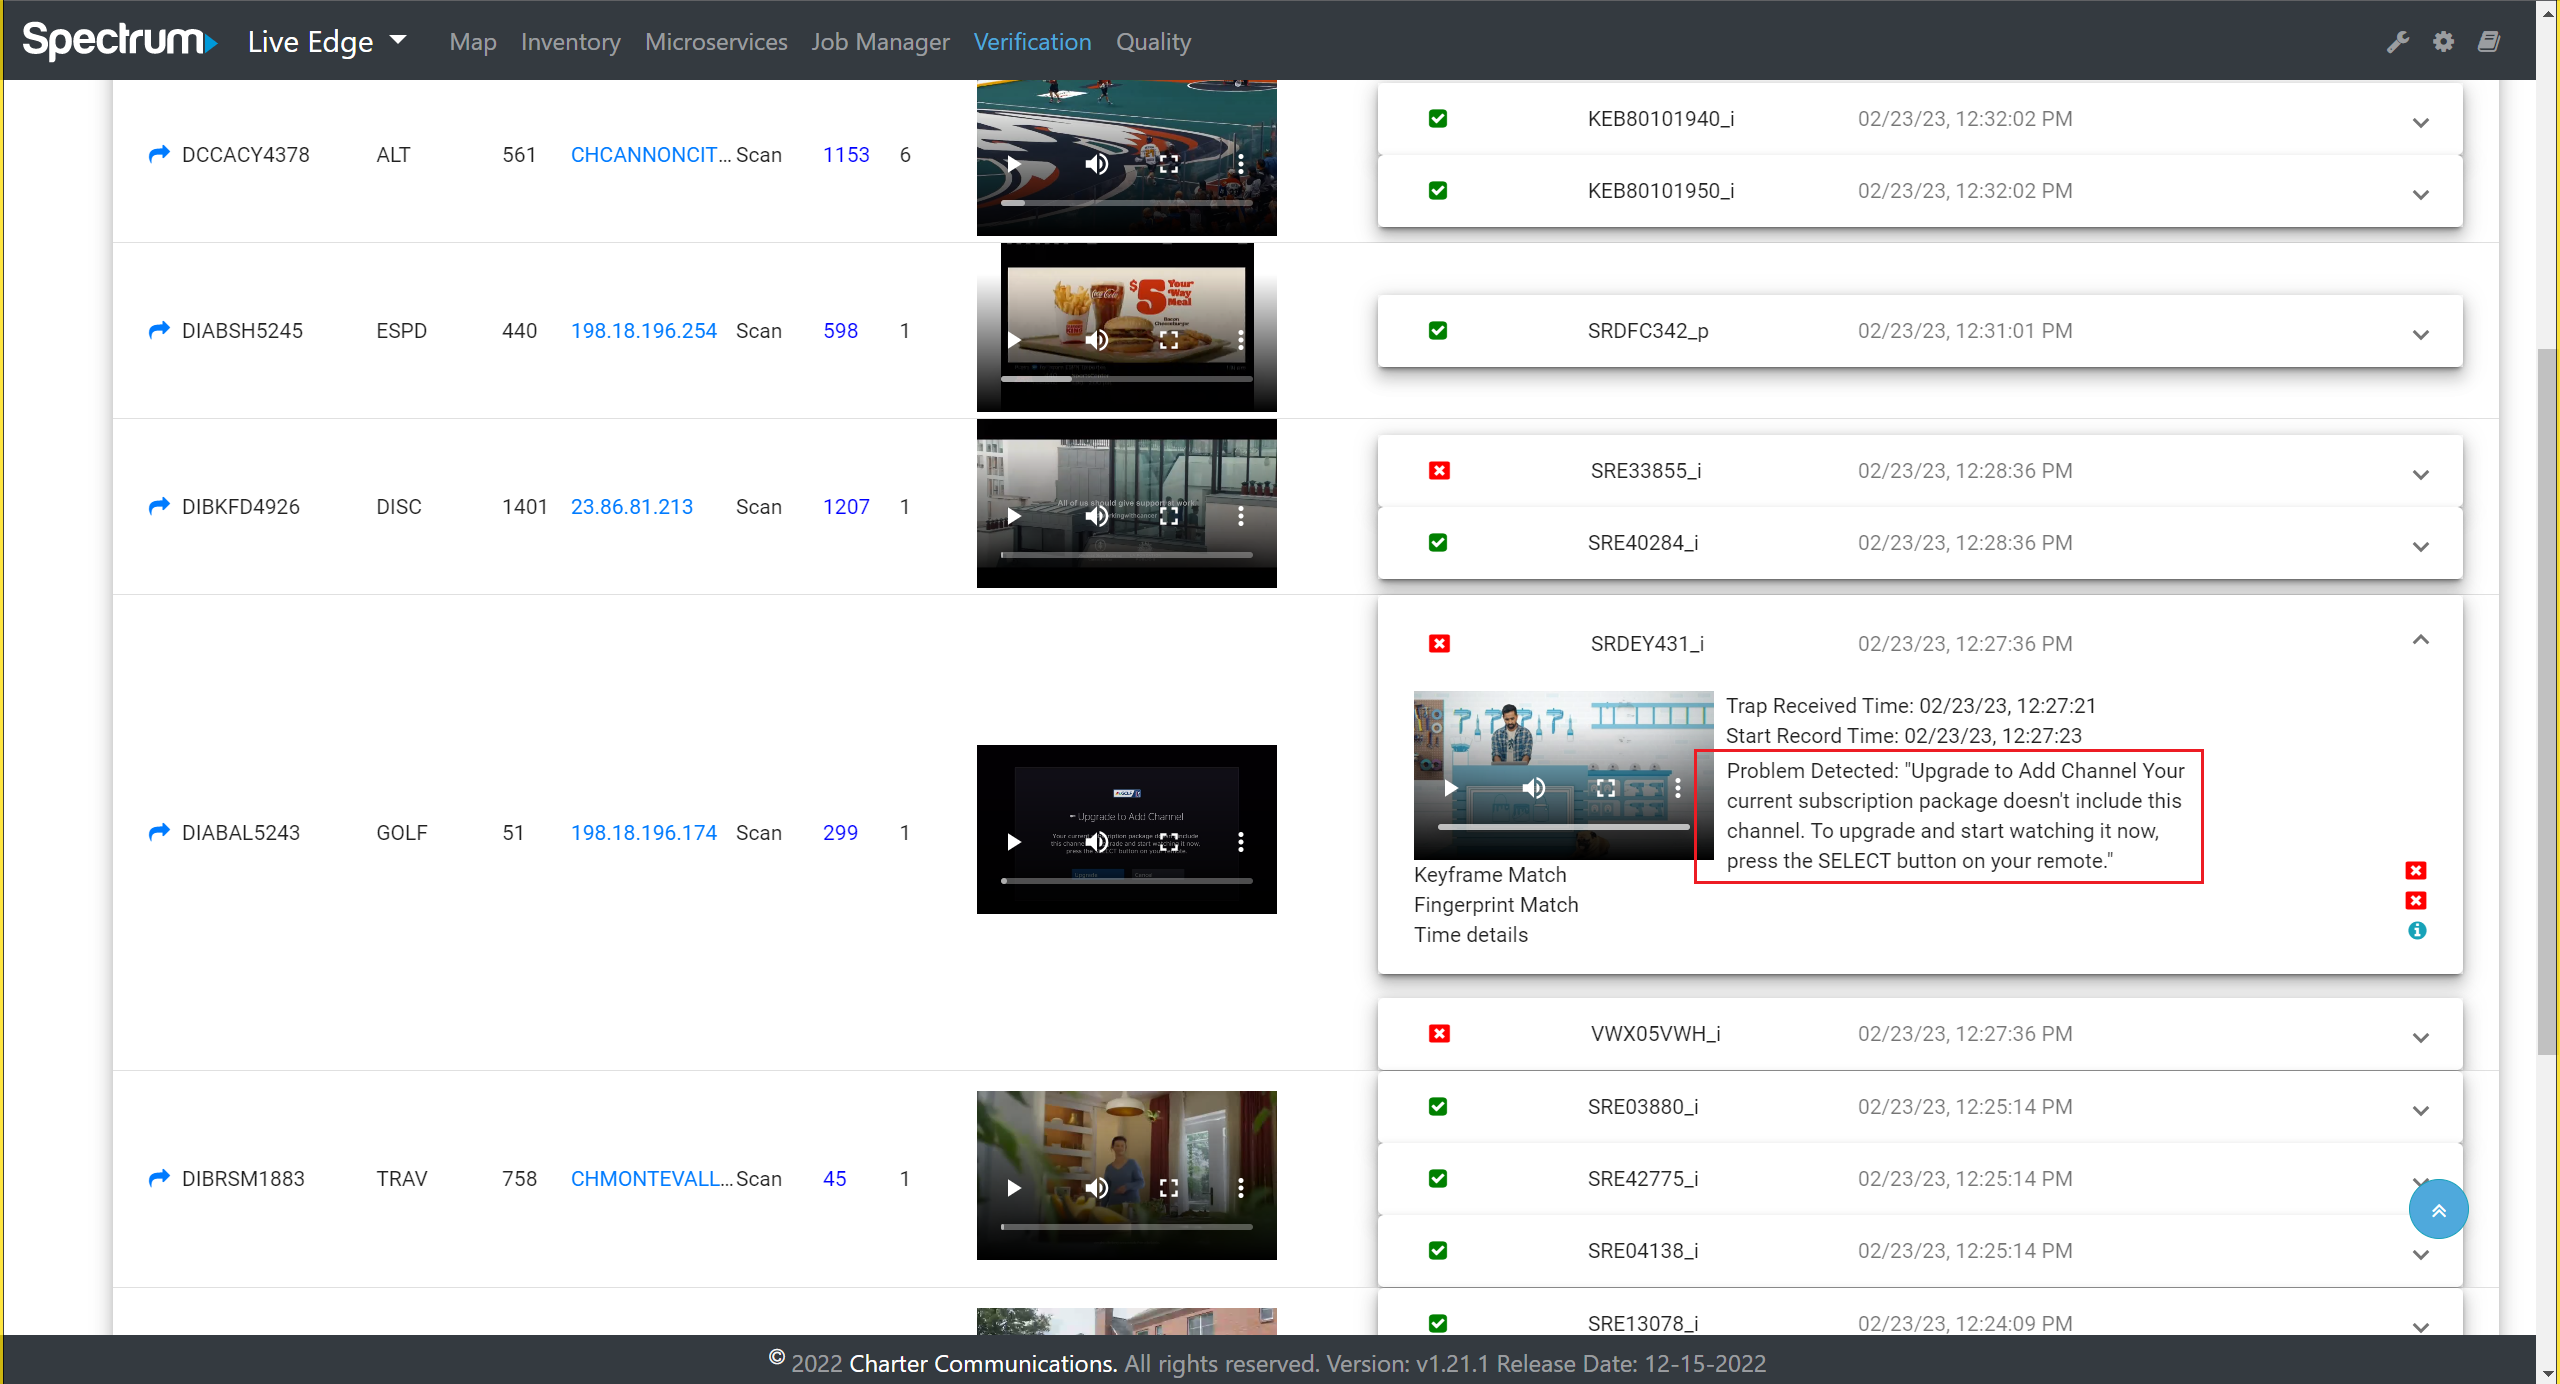Go to the Inventory menu item
Viewport: 2560px width, 1384px height.
click(570, 42)
